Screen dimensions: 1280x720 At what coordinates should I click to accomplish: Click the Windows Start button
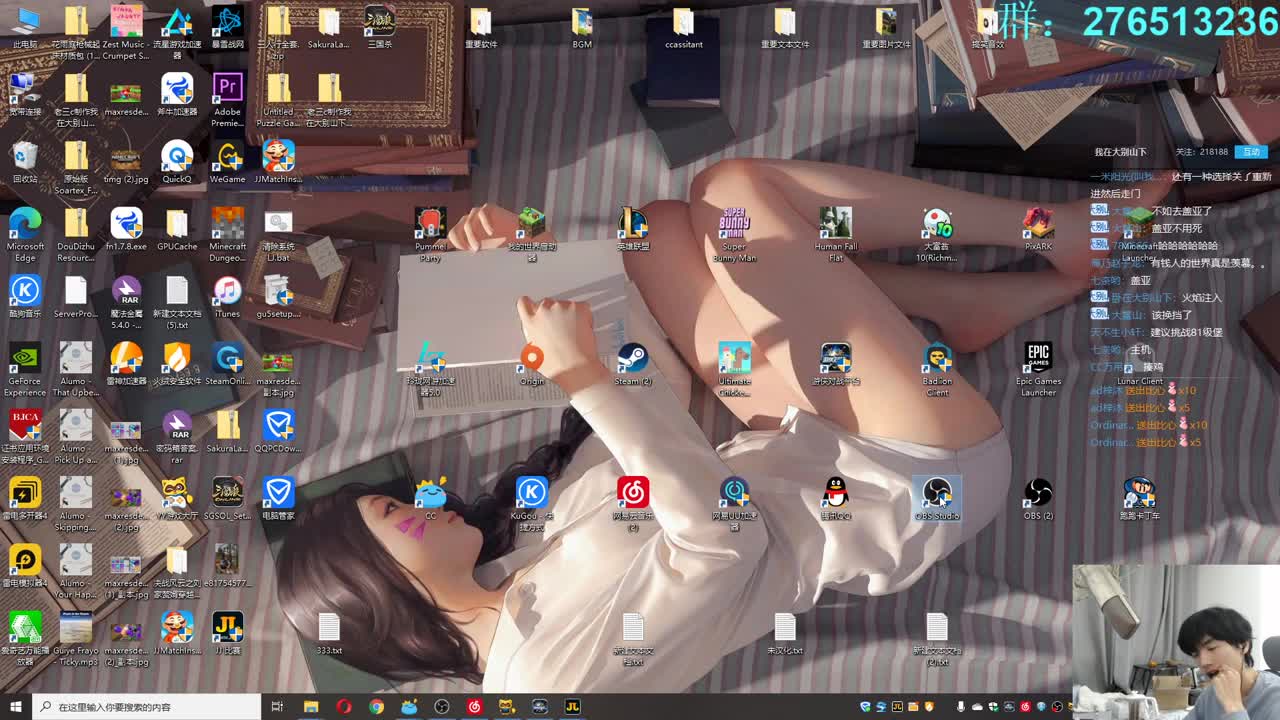[16, 707]
